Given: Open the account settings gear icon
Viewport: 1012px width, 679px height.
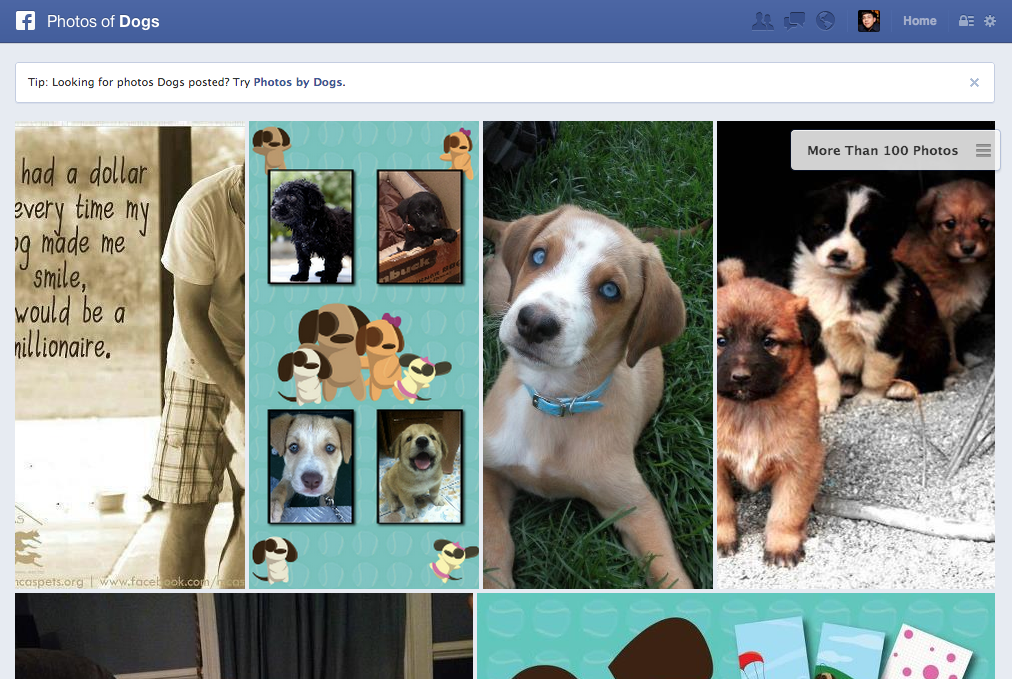Looking at the screenshot, I should tap(990, 21).
